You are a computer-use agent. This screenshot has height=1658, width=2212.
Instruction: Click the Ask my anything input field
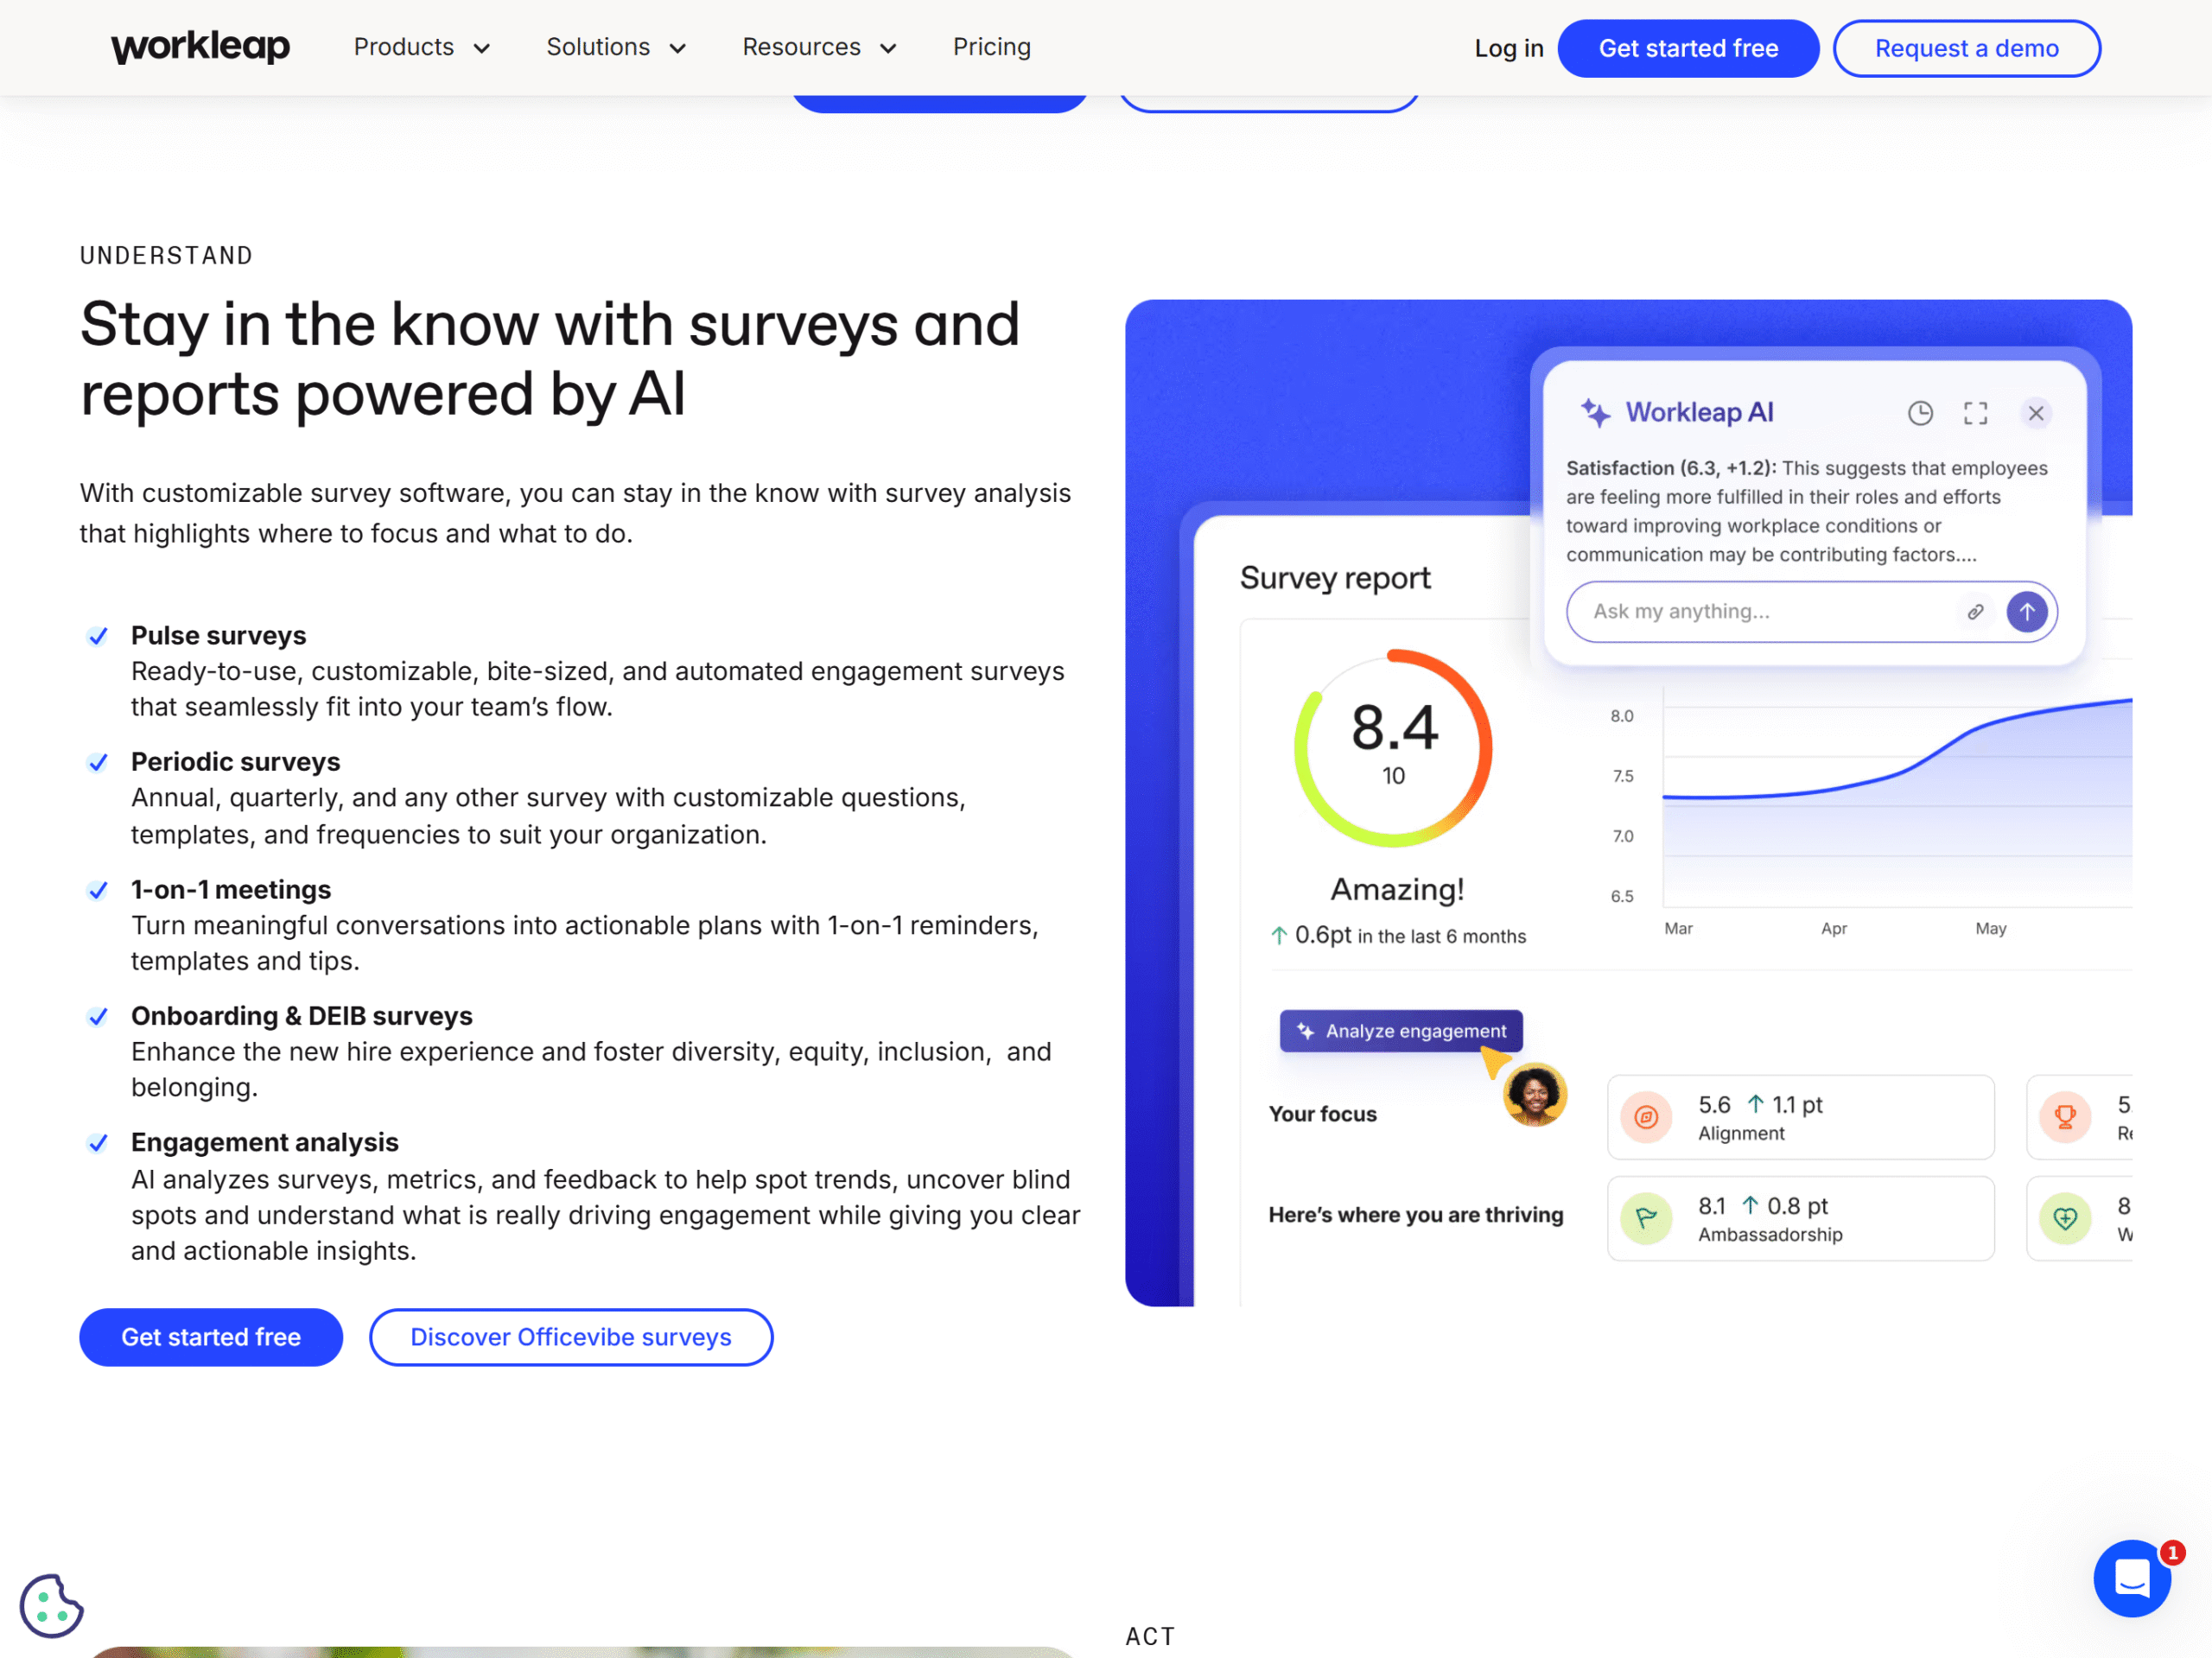(x=1760, y=612)
